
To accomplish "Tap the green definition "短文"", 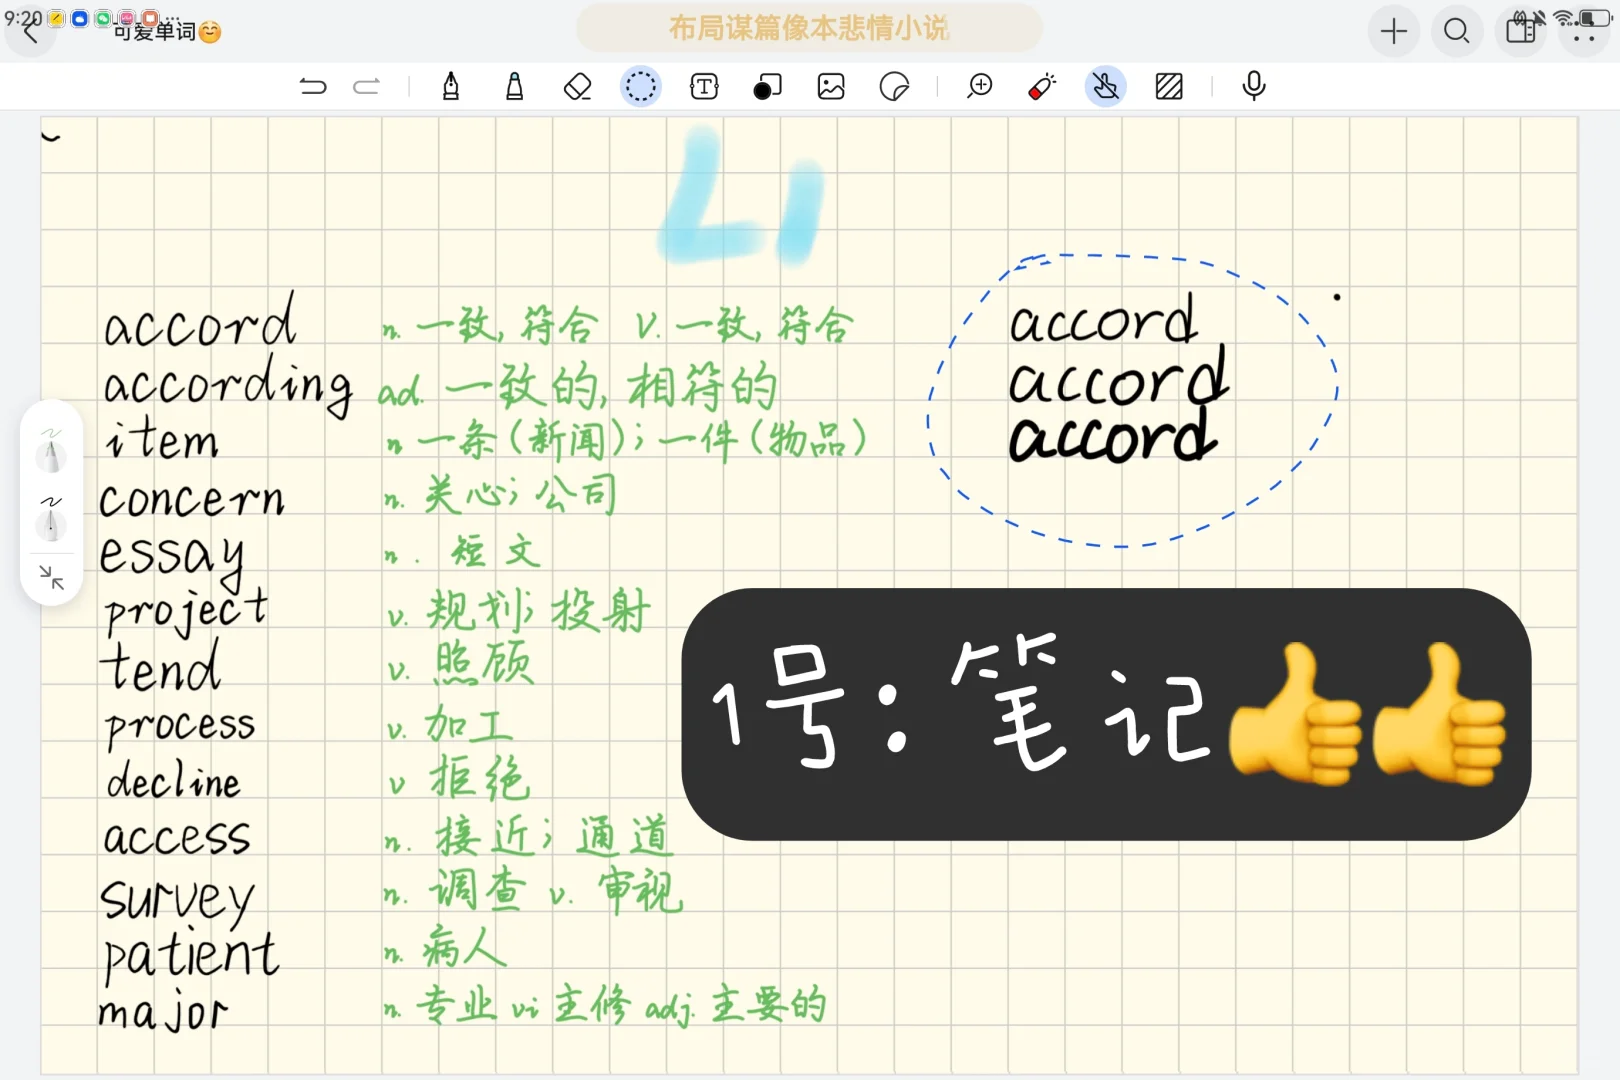I will coord(496,551).
